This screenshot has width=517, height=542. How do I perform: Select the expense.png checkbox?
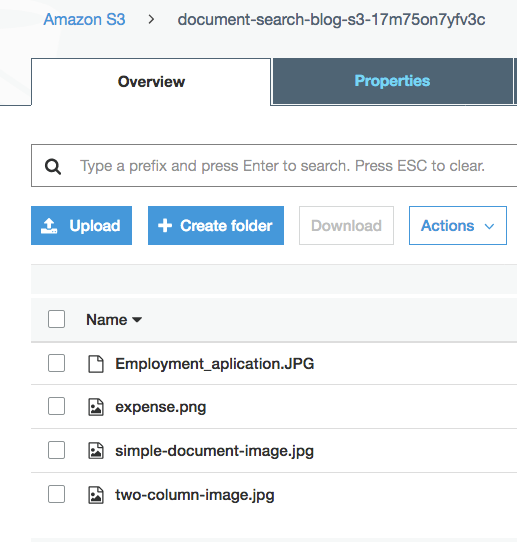tap(56, 406)
